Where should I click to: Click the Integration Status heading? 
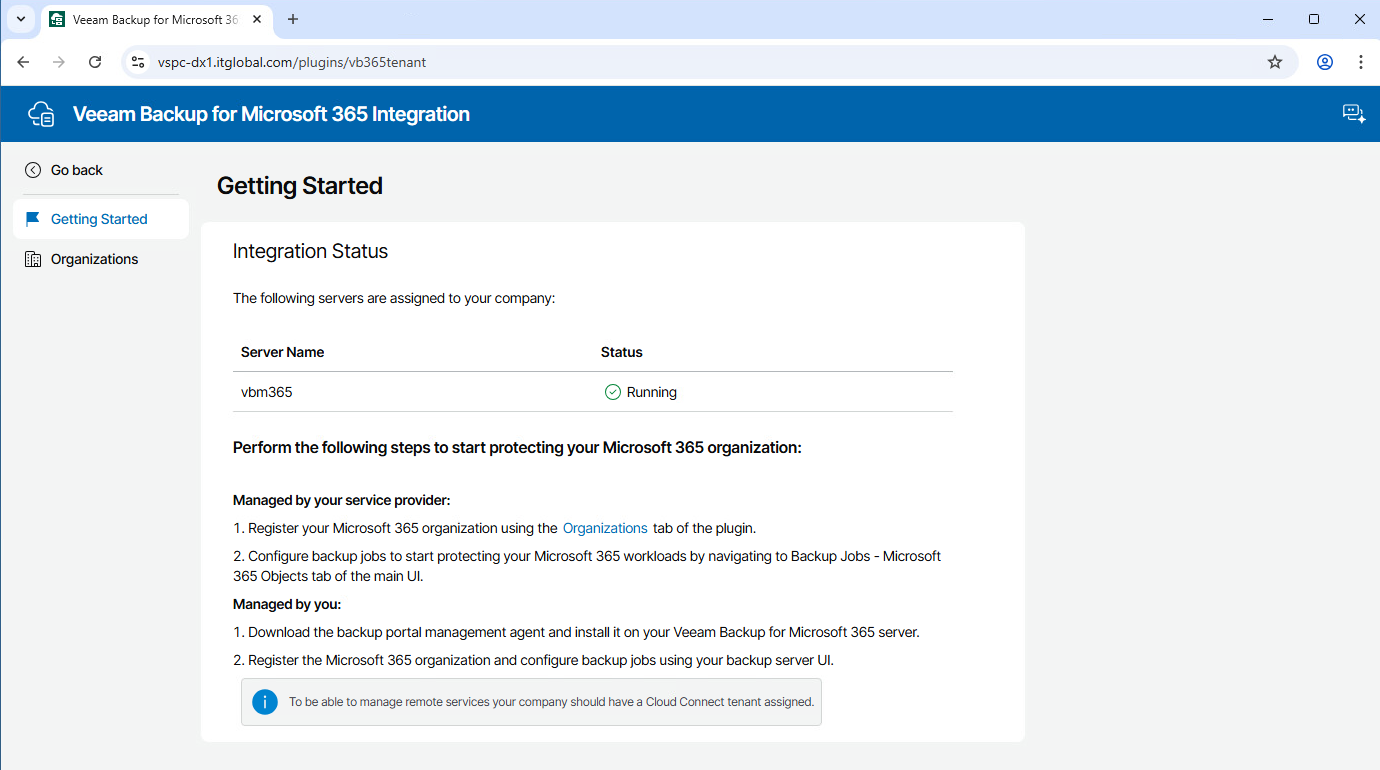pos(310,251)
